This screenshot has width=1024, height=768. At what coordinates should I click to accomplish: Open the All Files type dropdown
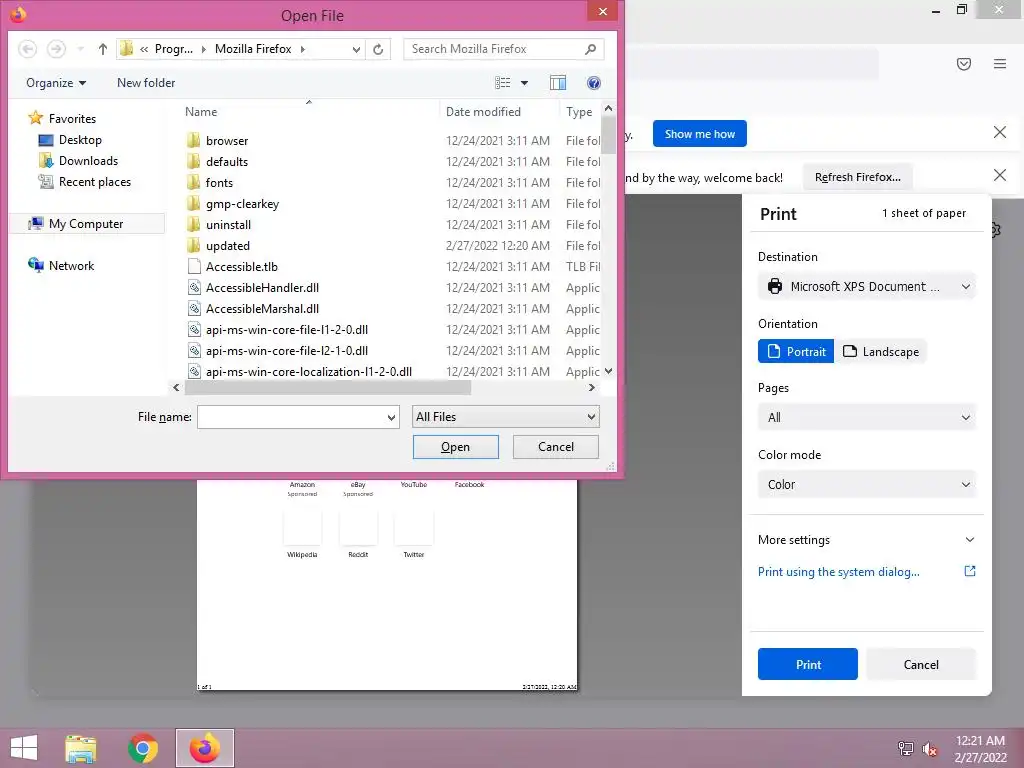[505, 417]
